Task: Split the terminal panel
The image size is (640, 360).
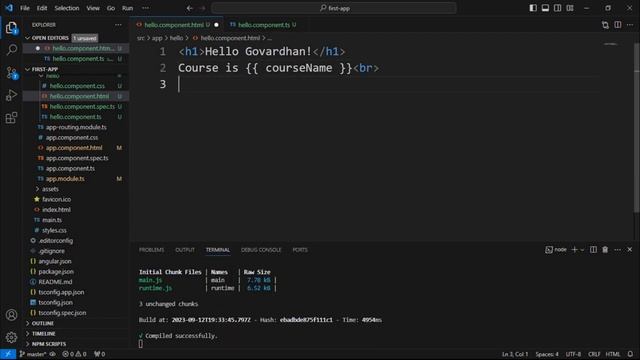Action: click(x=593, y=249)
